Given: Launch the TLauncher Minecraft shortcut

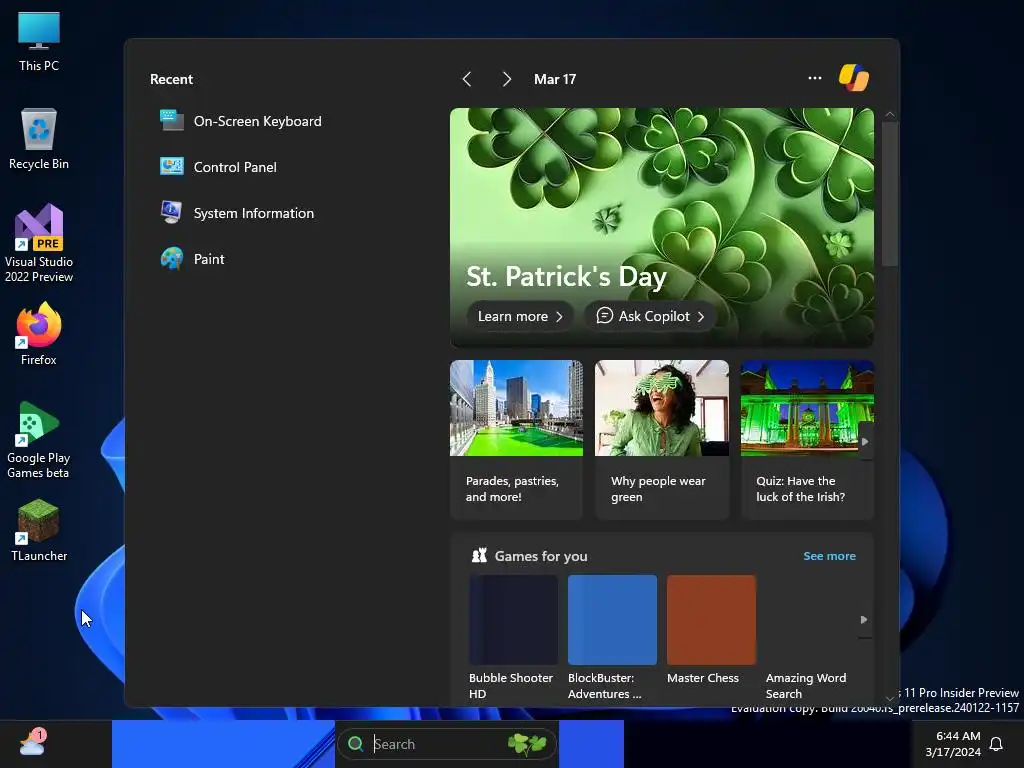Looking at the screenshot, I should pos(39,530).
